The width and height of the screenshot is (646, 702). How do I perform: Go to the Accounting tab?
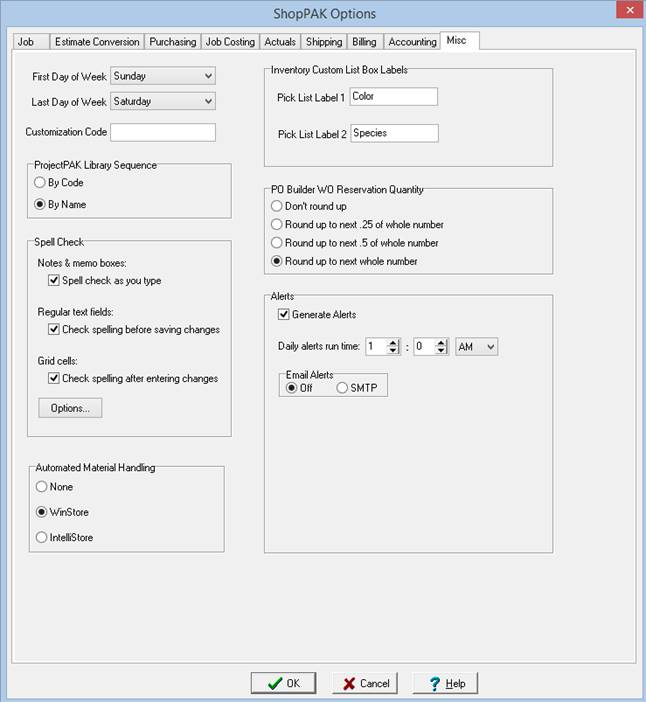[412, 42]
